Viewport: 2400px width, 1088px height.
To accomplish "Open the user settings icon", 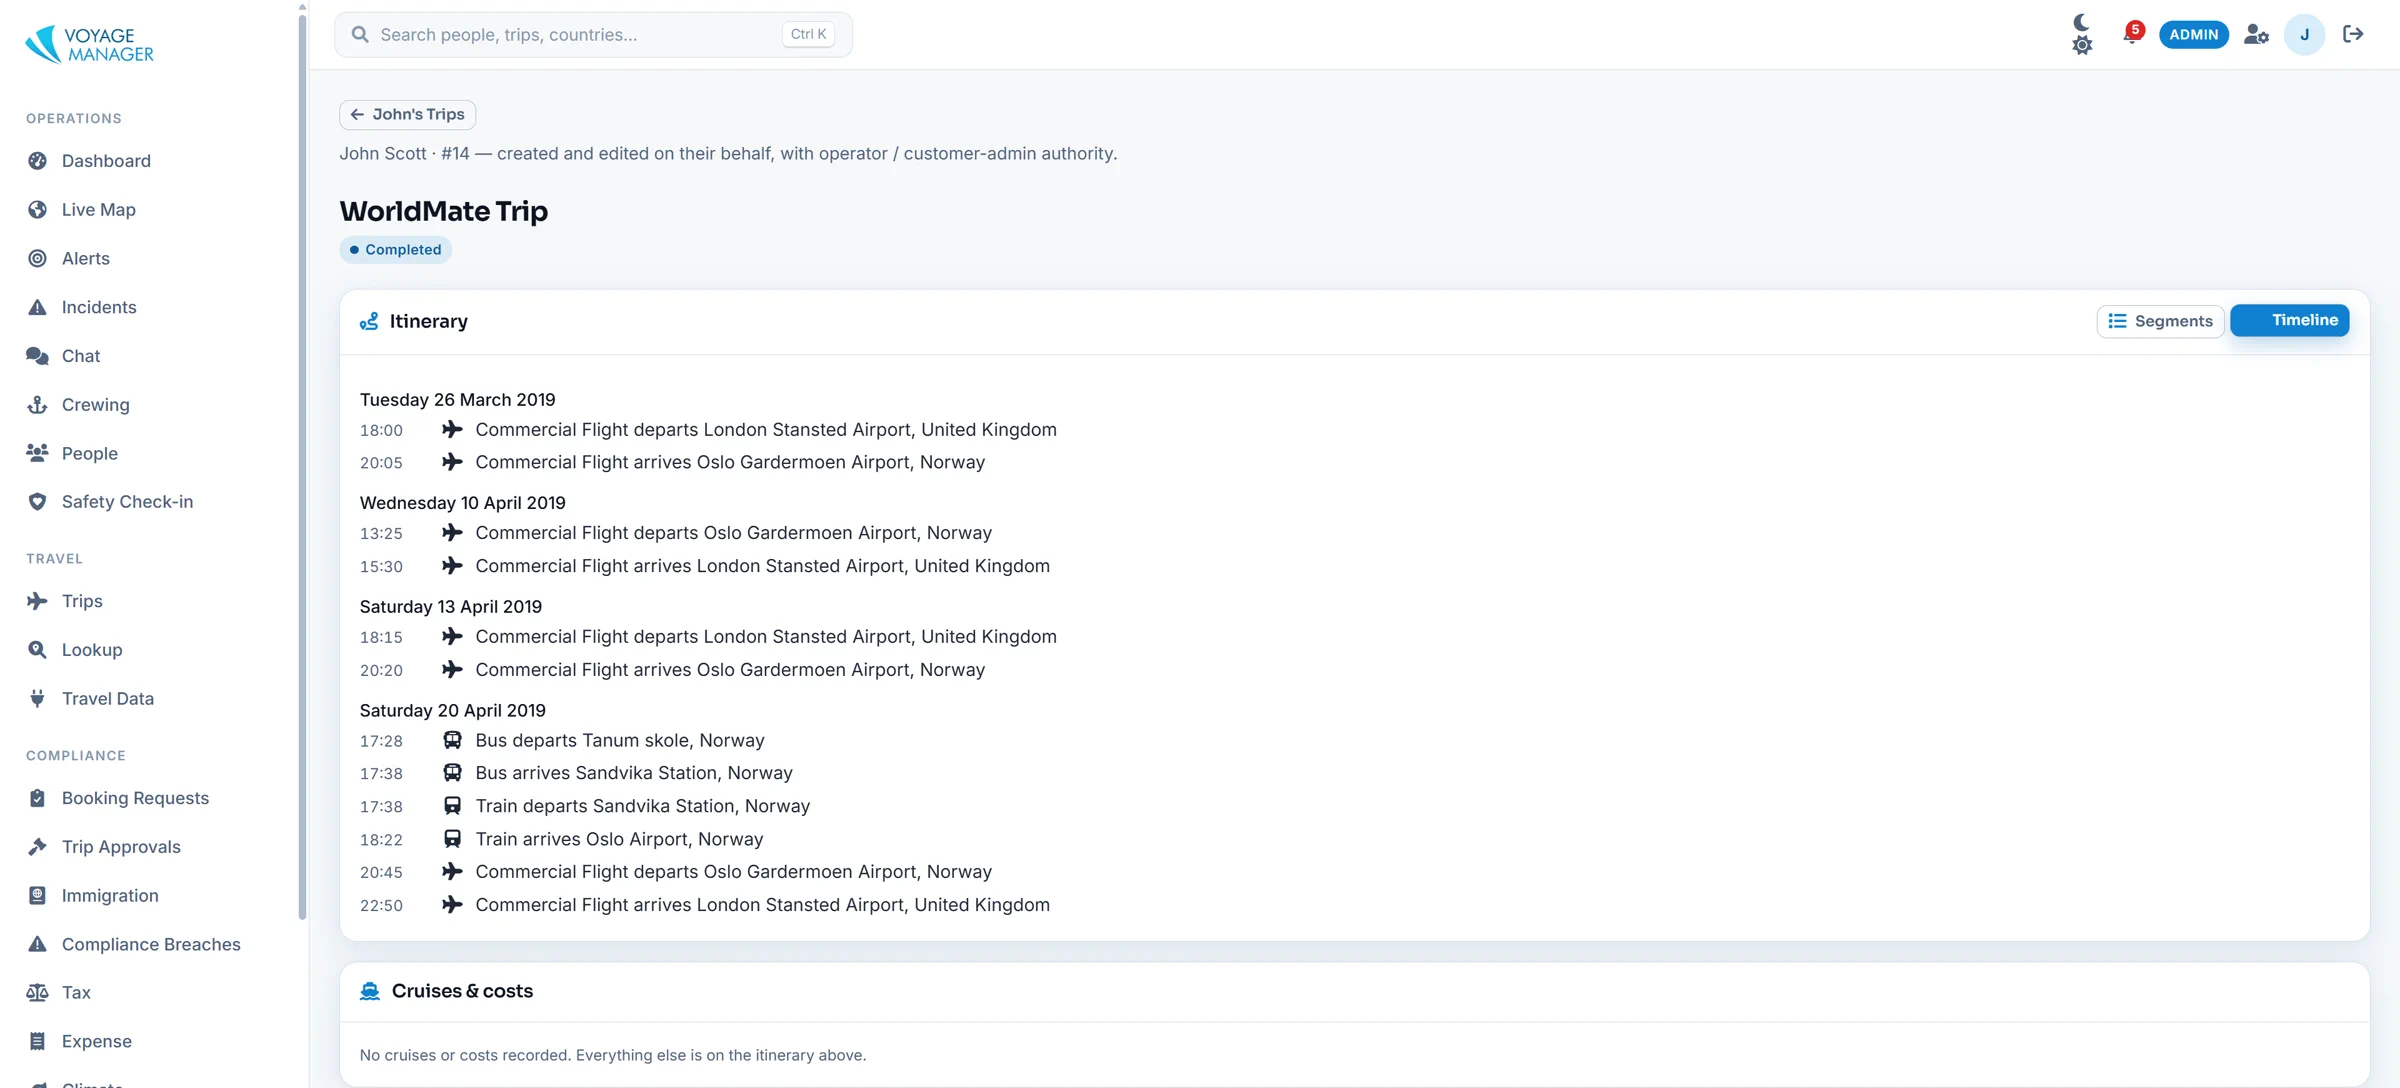I will point(2256,35).
